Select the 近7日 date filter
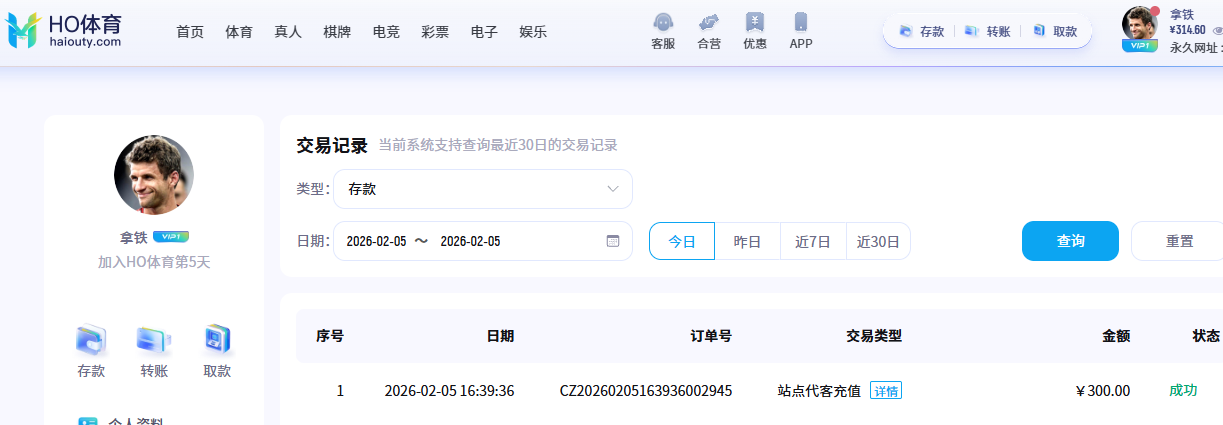The height and width of the screenshot is (425, 1223). (x=813, y=241)
